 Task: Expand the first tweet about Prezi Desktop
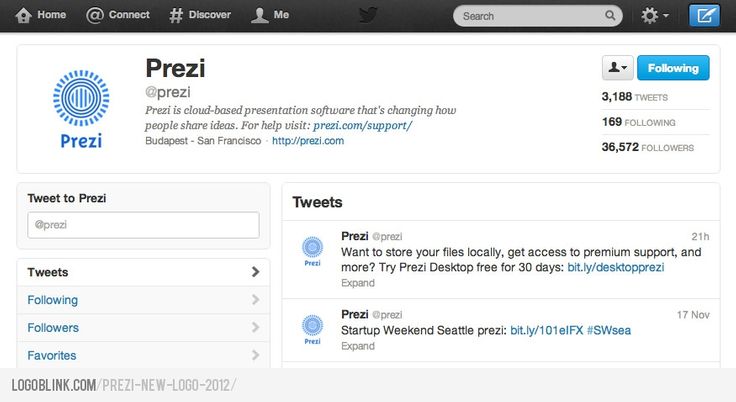click(x=358, y=283)
